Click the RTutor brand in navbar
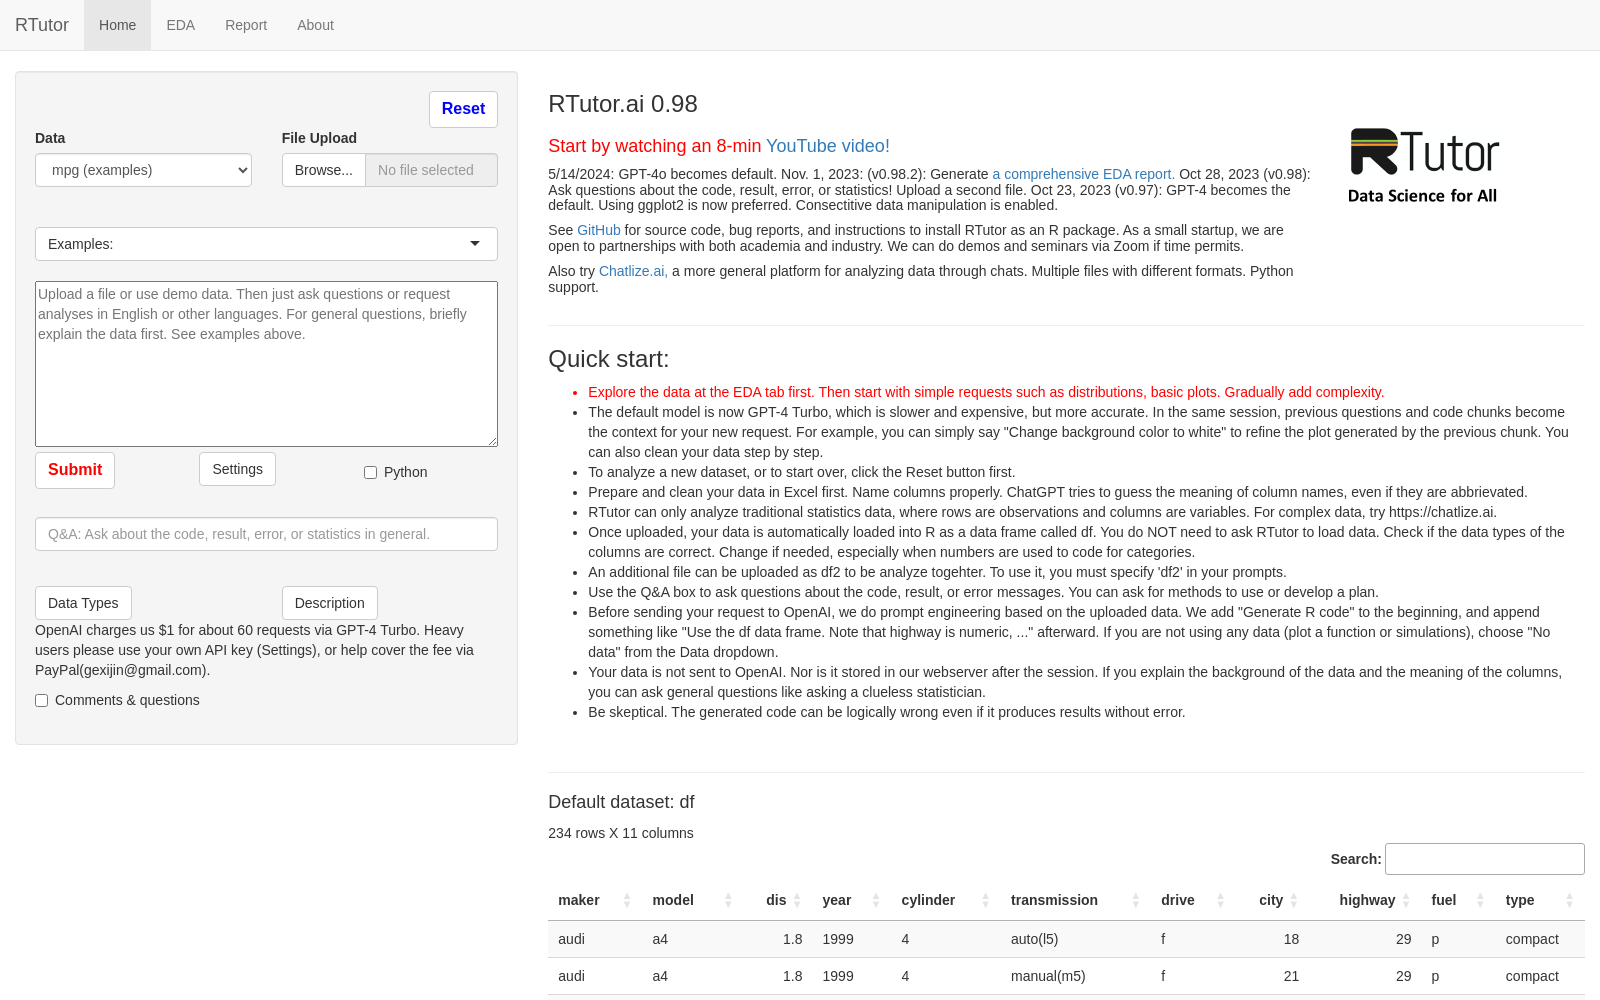 pyautogui.click(x=42, y=25)
